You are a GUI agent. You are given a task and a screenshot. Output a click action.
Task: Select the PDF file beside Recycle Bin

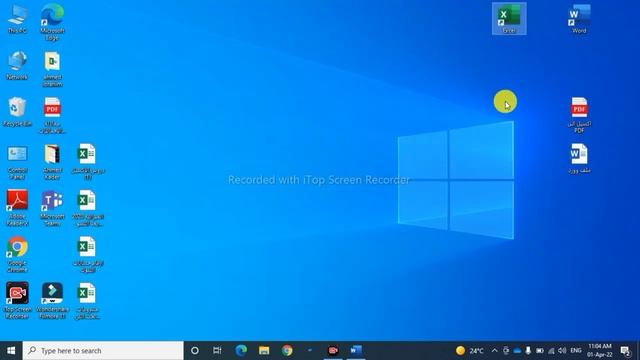52,115
